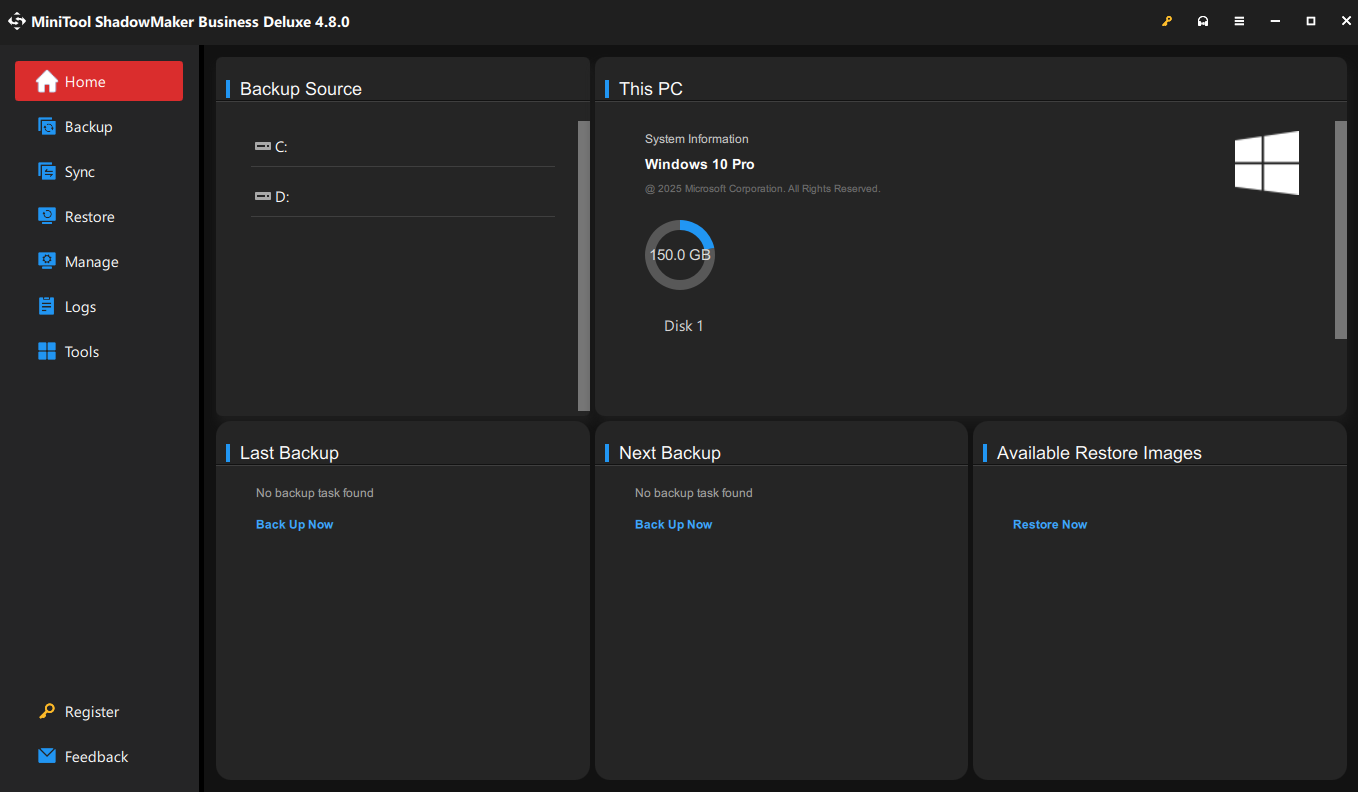
Task: Click the Disk 1 usage ring chart
Action: pyautogui.click(x=680, y=255)
